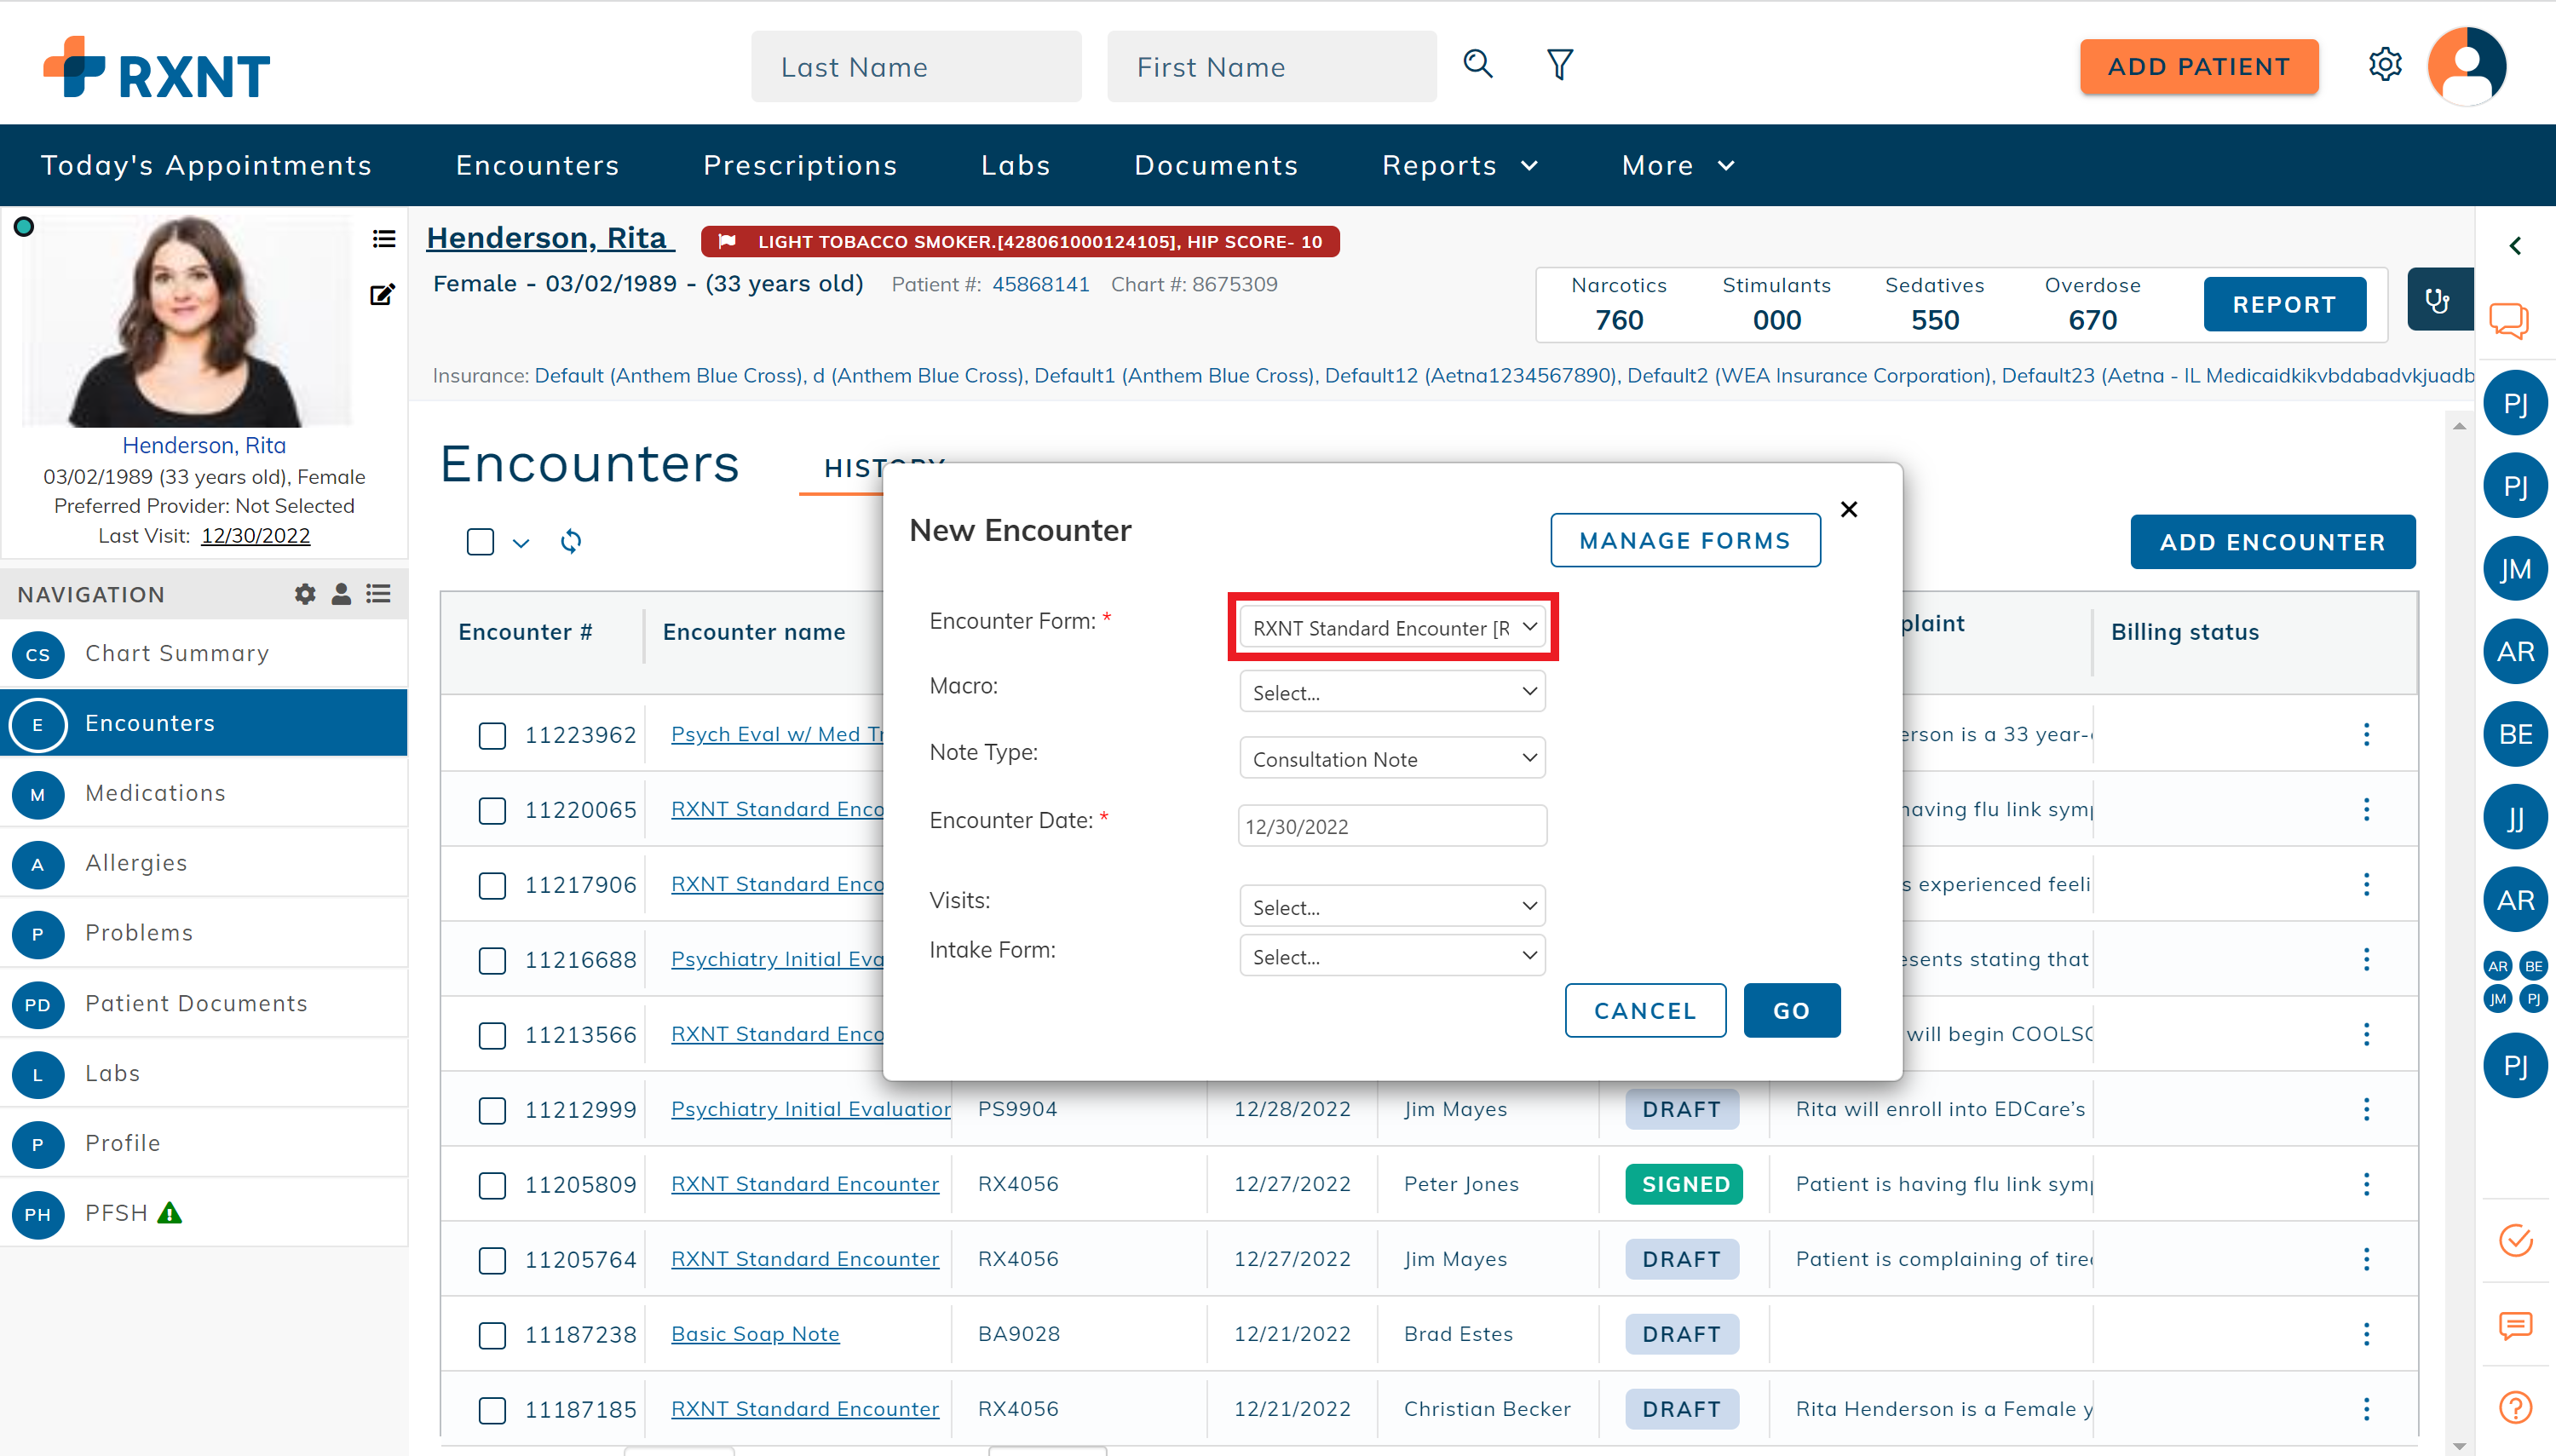Click the REPORT button for PDMP scores
2556x1456 pixels.
pyautogui.click(x=2284, y=304)
